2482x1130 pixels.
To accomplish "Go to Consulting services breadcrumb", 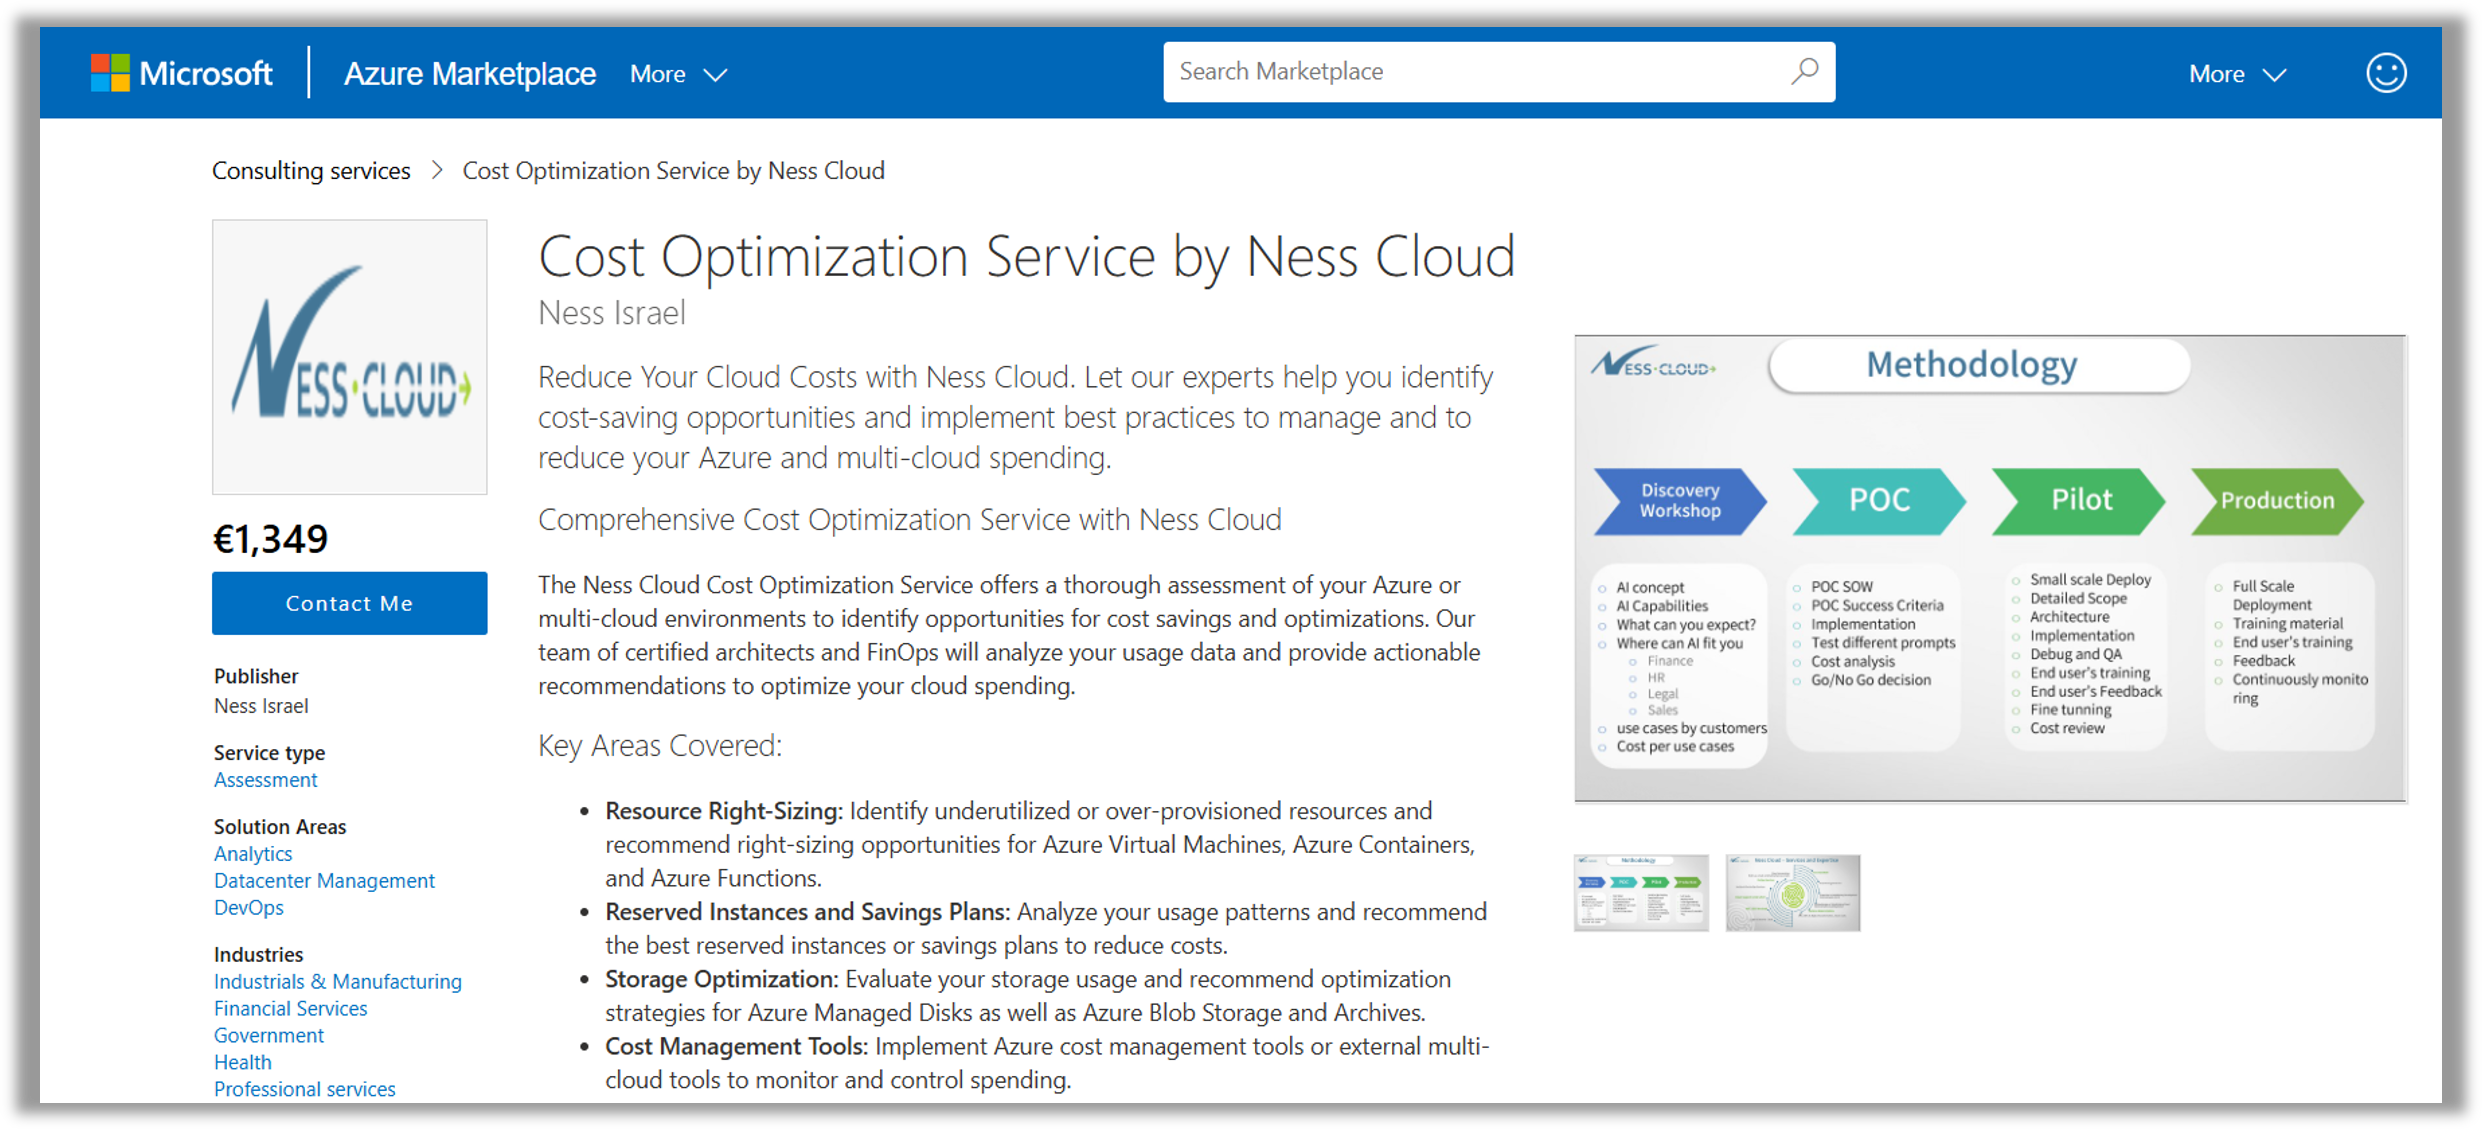I will tap(311, 171).
